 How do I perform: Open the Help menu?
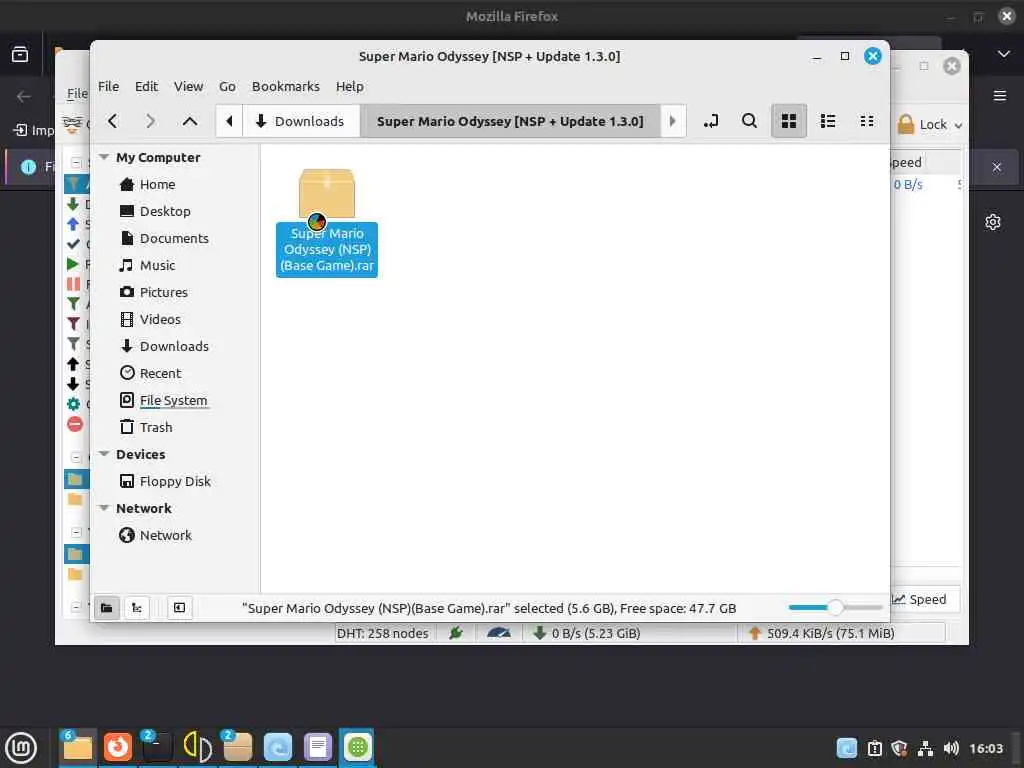(349, 86)
